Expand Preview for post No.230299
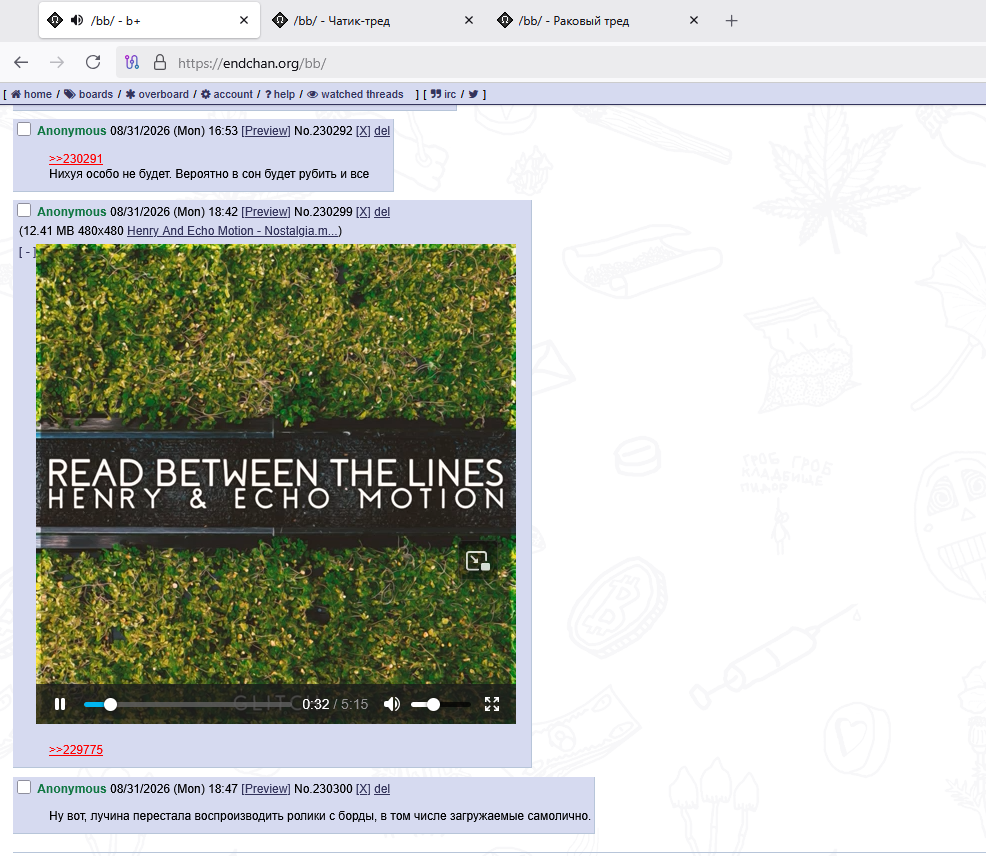The width and height of the screenshot is (986, 856). pyautogui.click(x=266, y=212)
